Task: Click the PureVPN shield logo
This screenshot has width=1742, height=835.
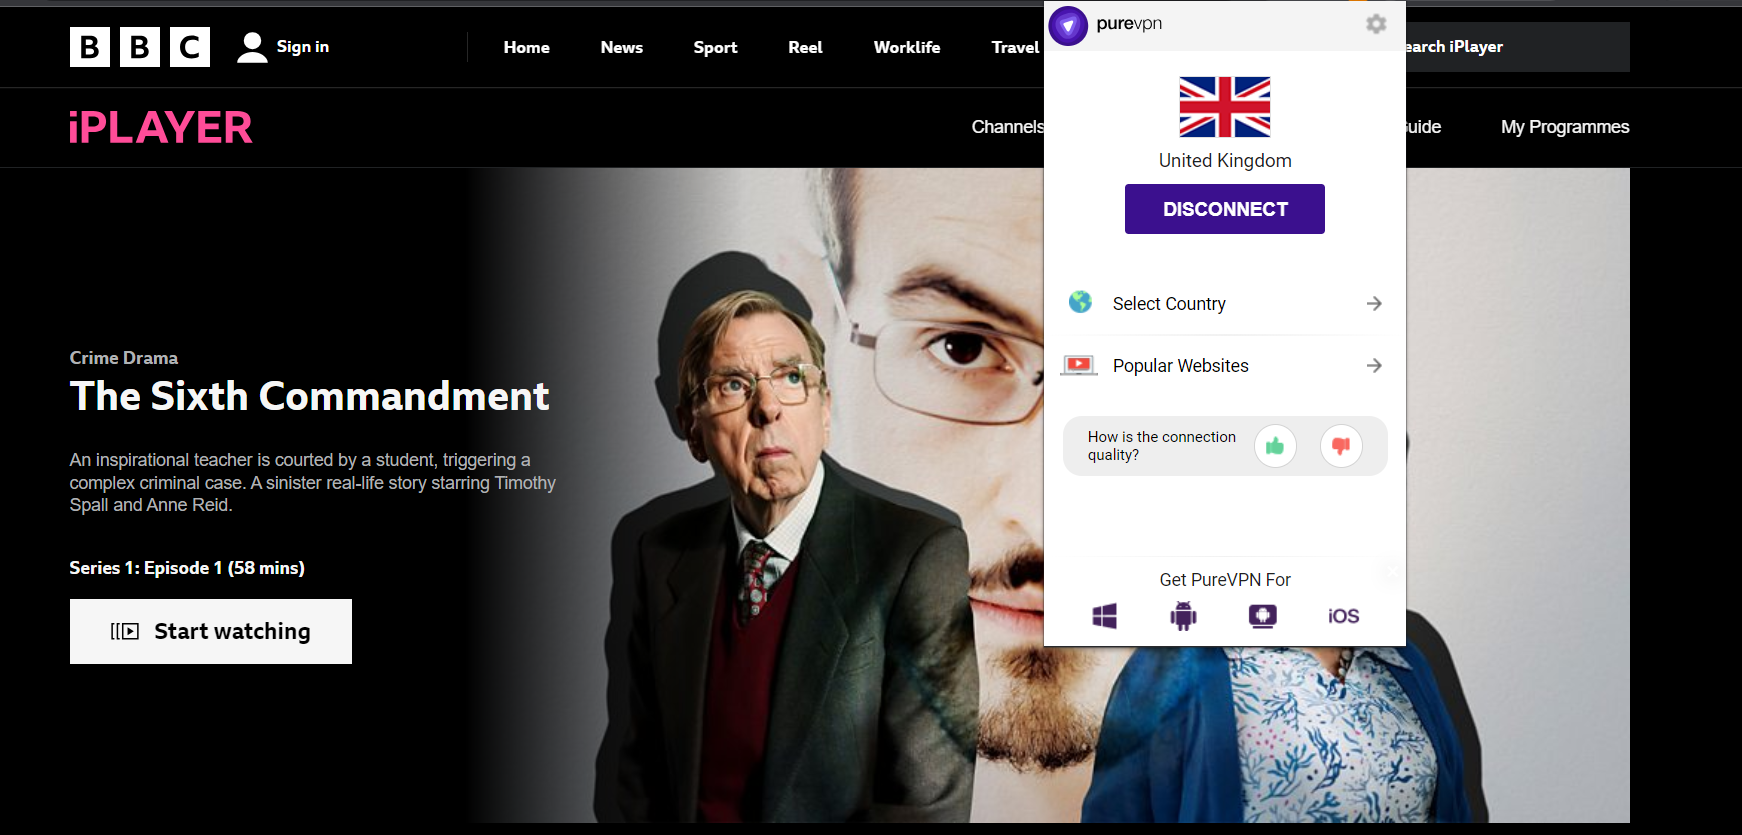Action: click(1068, 26)
